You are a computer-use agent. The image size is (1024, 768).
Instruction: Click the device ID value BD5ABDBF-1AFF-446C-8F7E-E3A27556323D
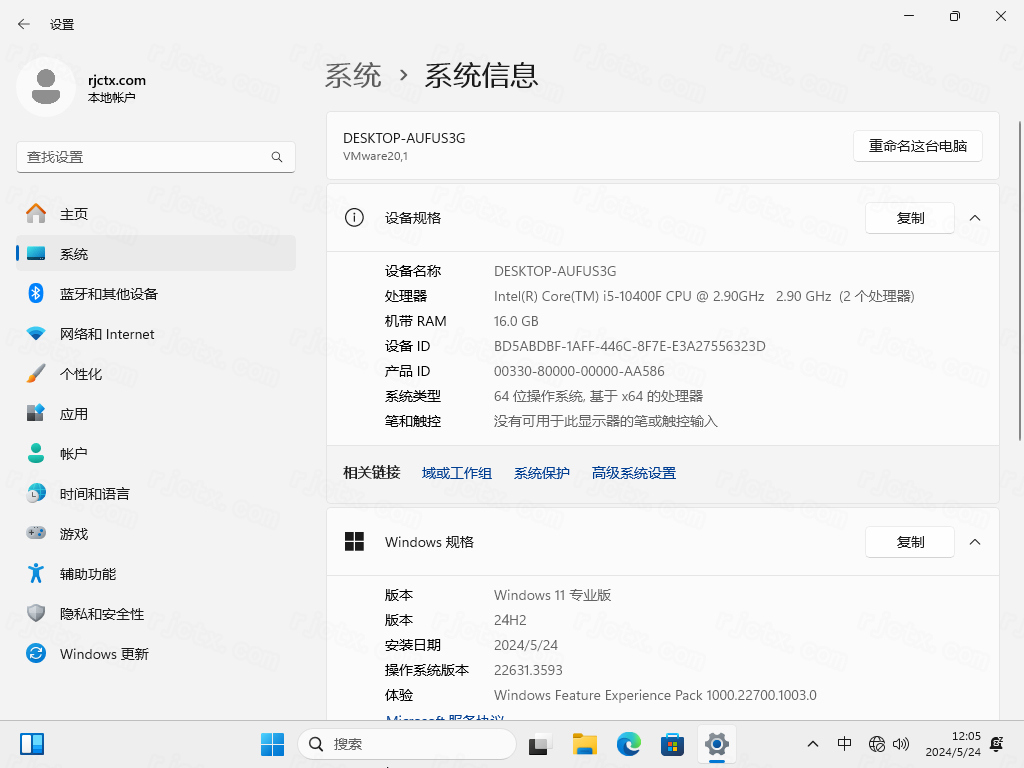[x=630, y=346]
